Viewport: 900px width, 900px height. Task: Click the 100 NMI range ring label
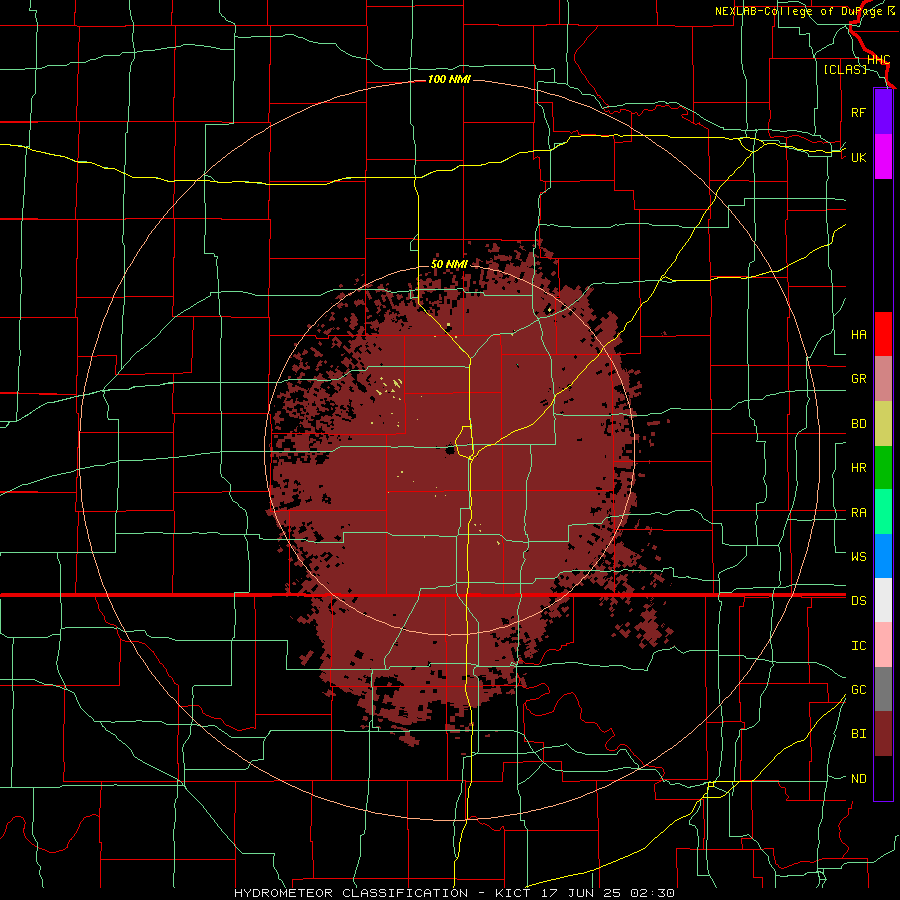449,79
